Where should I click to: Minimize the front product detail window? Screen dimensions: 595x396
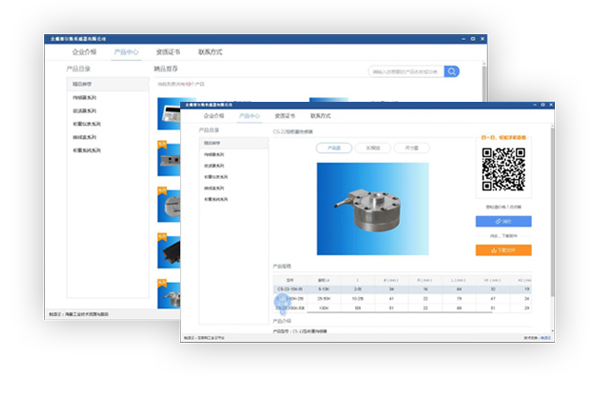pyautogui.click(x=535, y=105)
